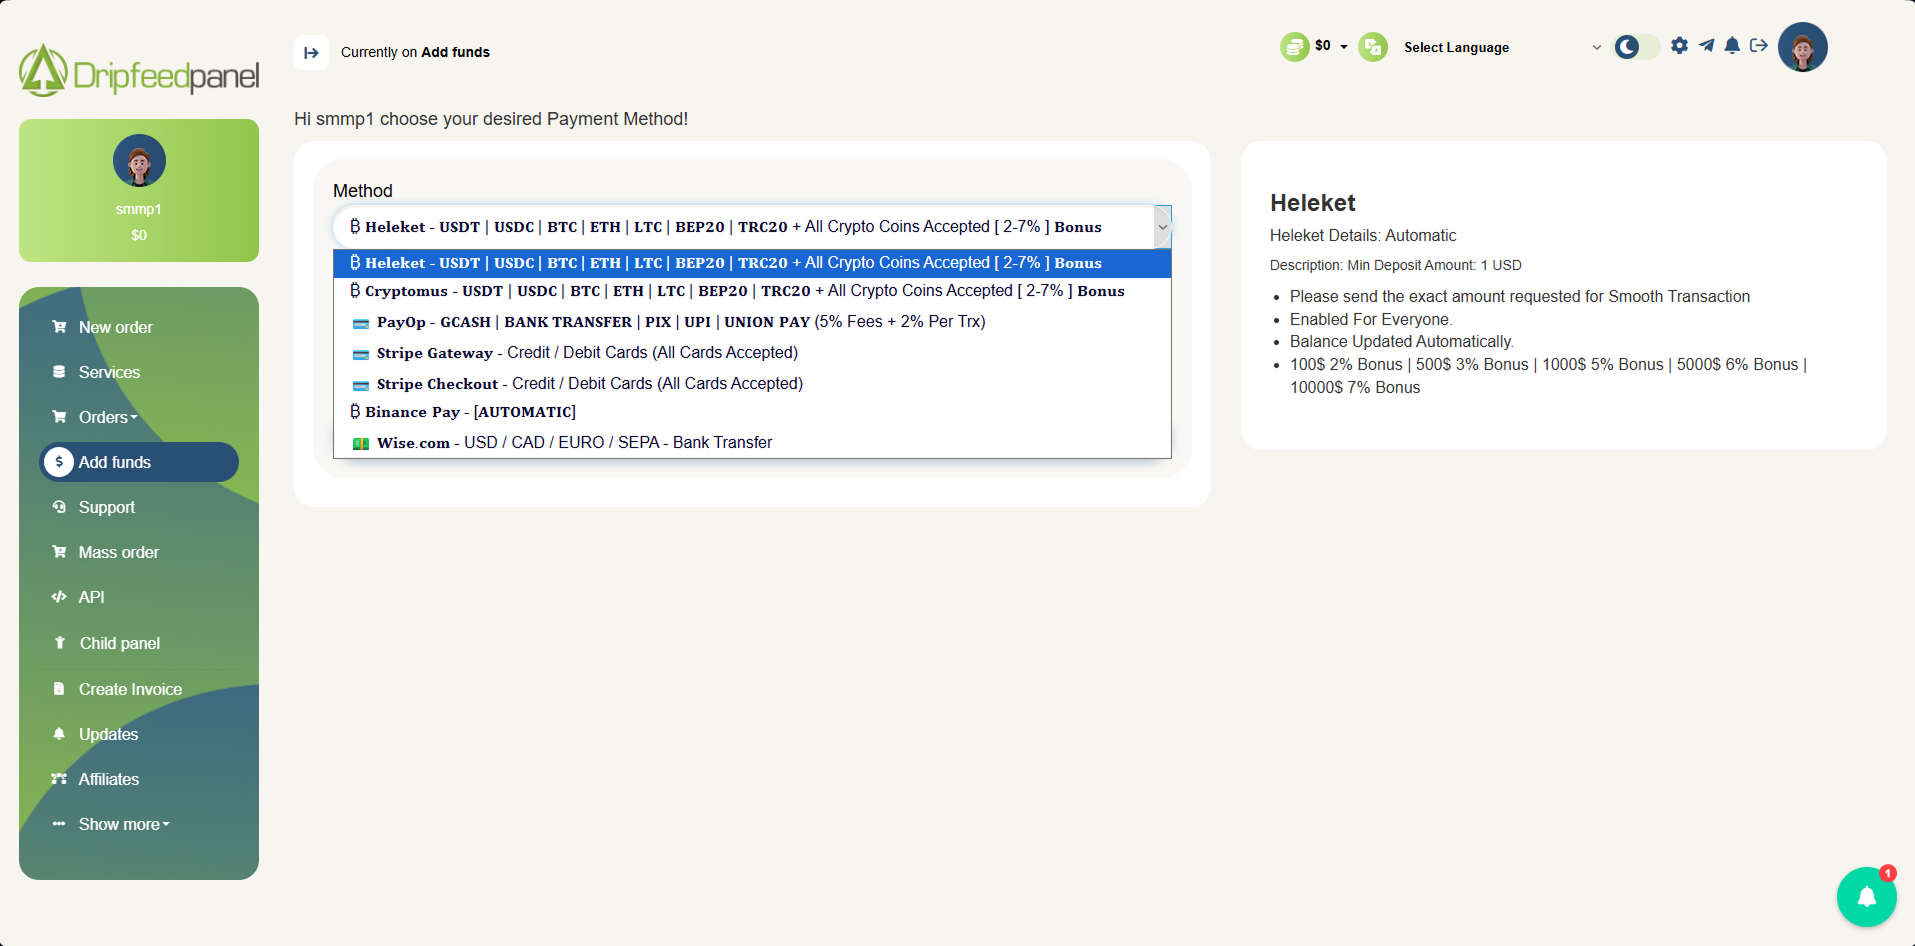Click 'Balance Updated Automatically.' bullet
The width and height of the screenshot is (1915, 946).
pyautogui.click(x=1401, y=341)
